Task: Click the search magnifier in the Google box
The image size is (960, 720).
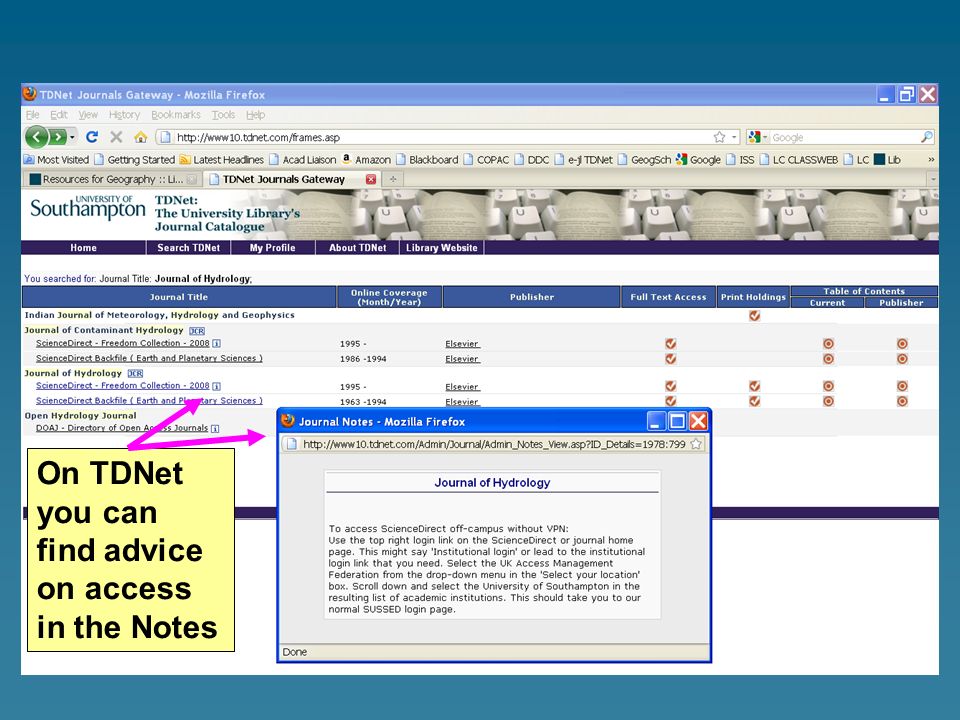Action: click(927, 137)
